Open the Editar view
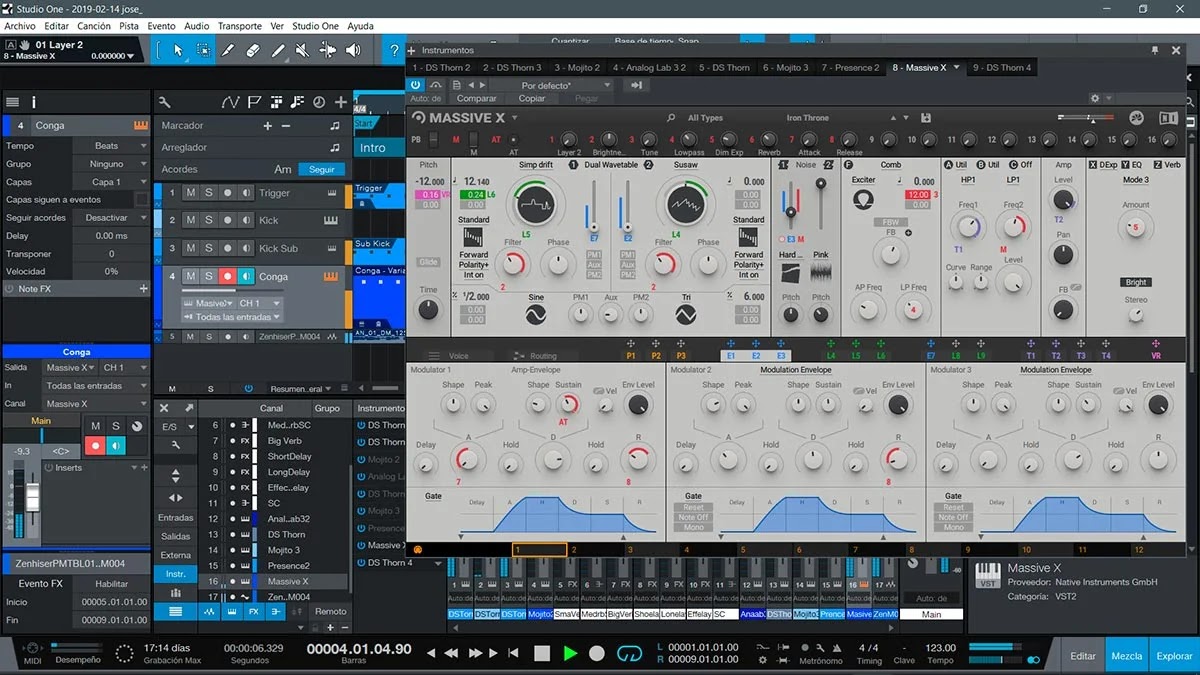This screenshot has width=1200, height=675. (1083, 656)
